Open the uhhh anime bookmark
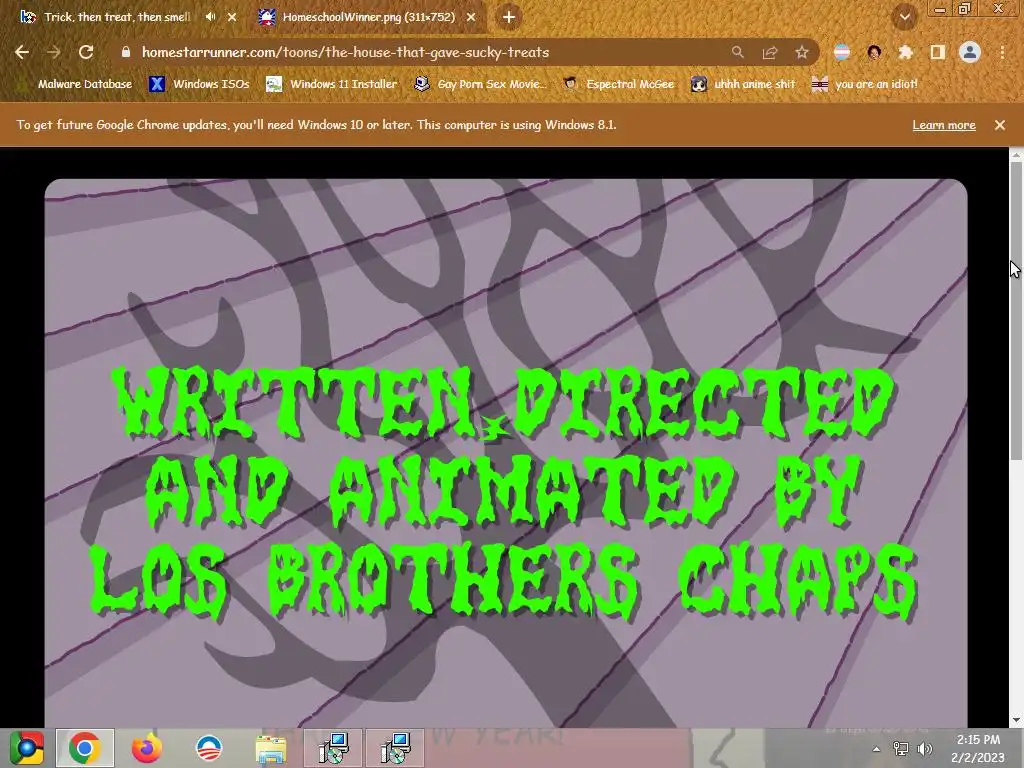Screen dimensions: 1024x768 743,84
